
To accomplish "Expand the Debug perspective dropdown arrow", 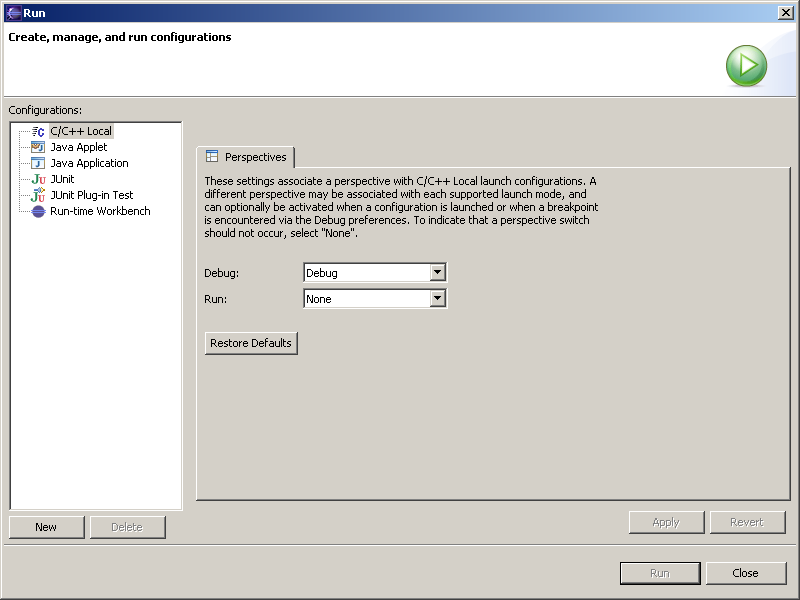I will (437, 273).
